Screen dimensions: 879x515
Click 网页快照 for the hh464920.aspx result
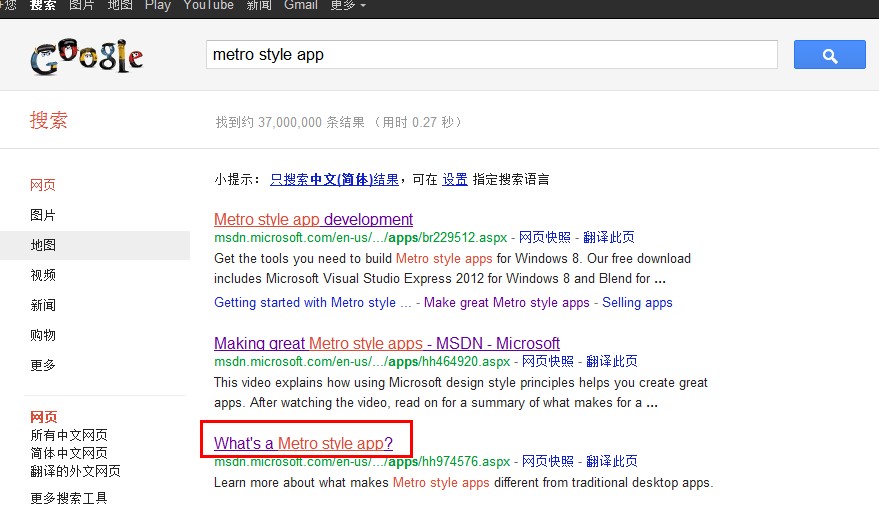tap(548, 361)
